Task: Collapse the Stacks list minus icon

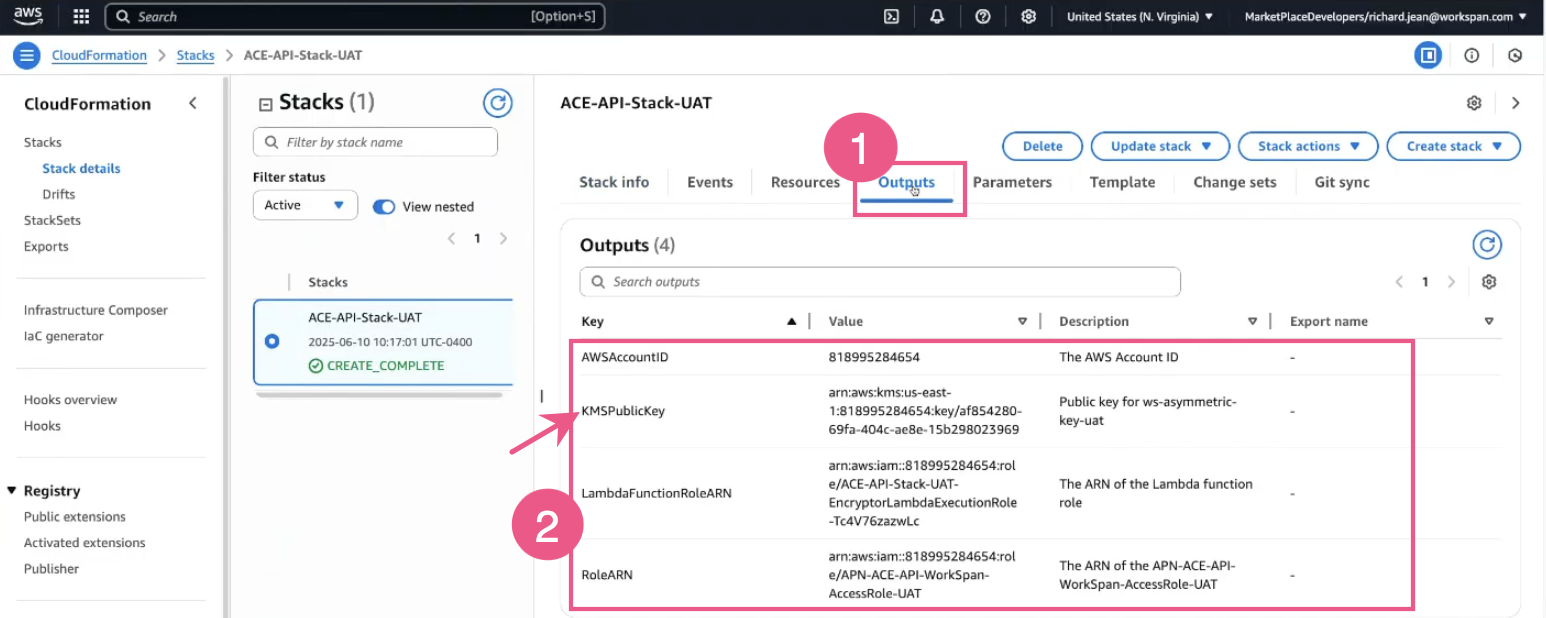Action: [265, 104]
